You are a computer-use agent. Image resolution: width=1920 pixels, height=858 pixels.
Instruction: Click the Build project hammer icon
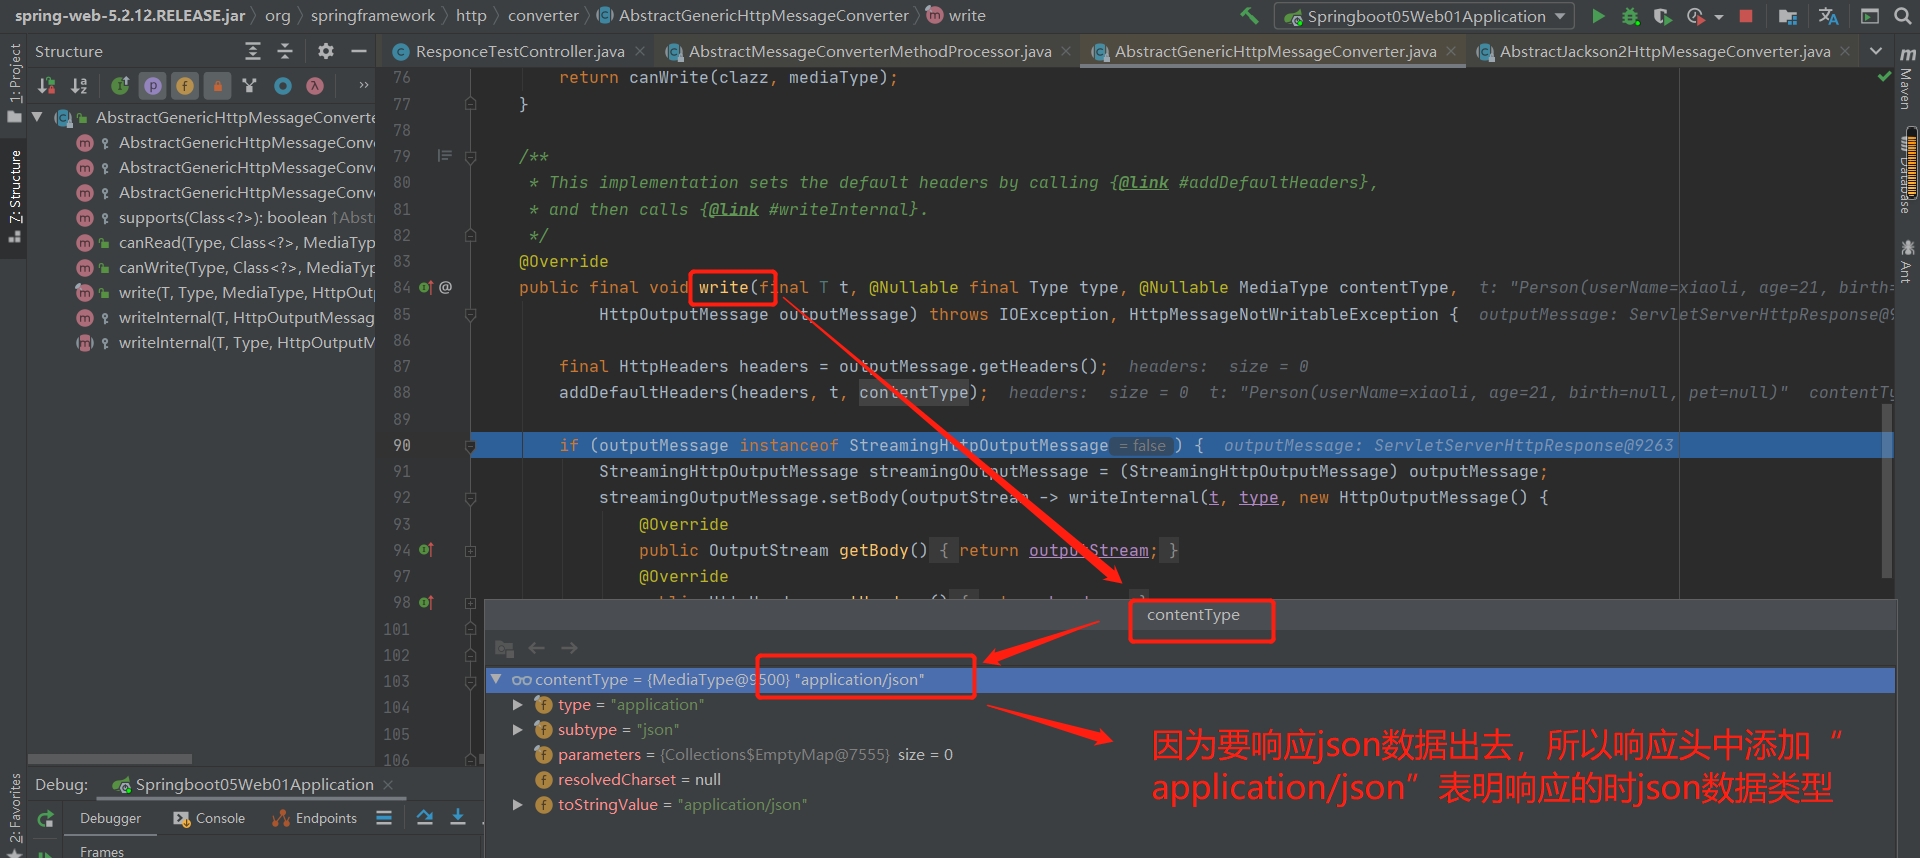[x=1249, y=16]
